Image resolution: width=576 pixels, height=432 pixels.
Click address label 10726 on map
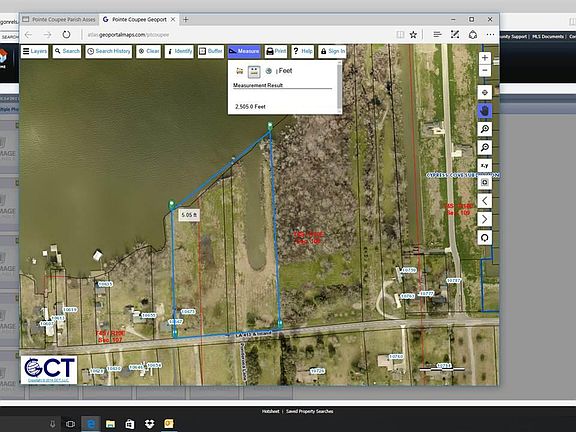click(x=317, y=371)
